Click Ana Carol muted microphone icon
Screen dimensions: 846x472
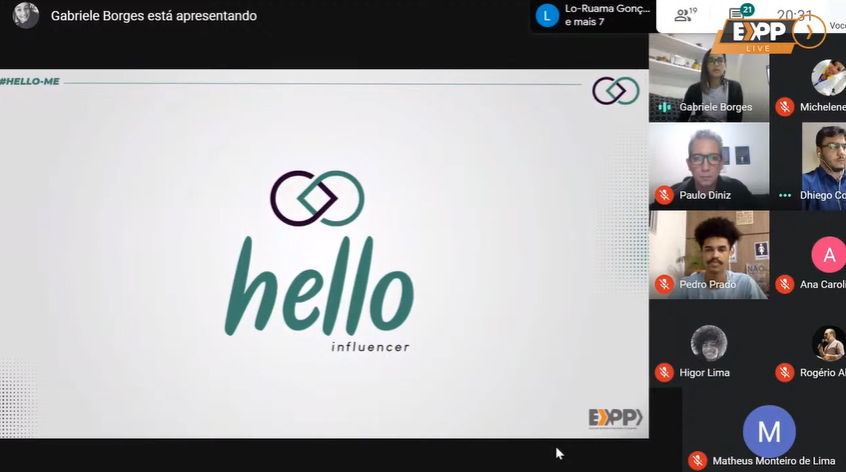pyautogui.click(x=784, y=284)
